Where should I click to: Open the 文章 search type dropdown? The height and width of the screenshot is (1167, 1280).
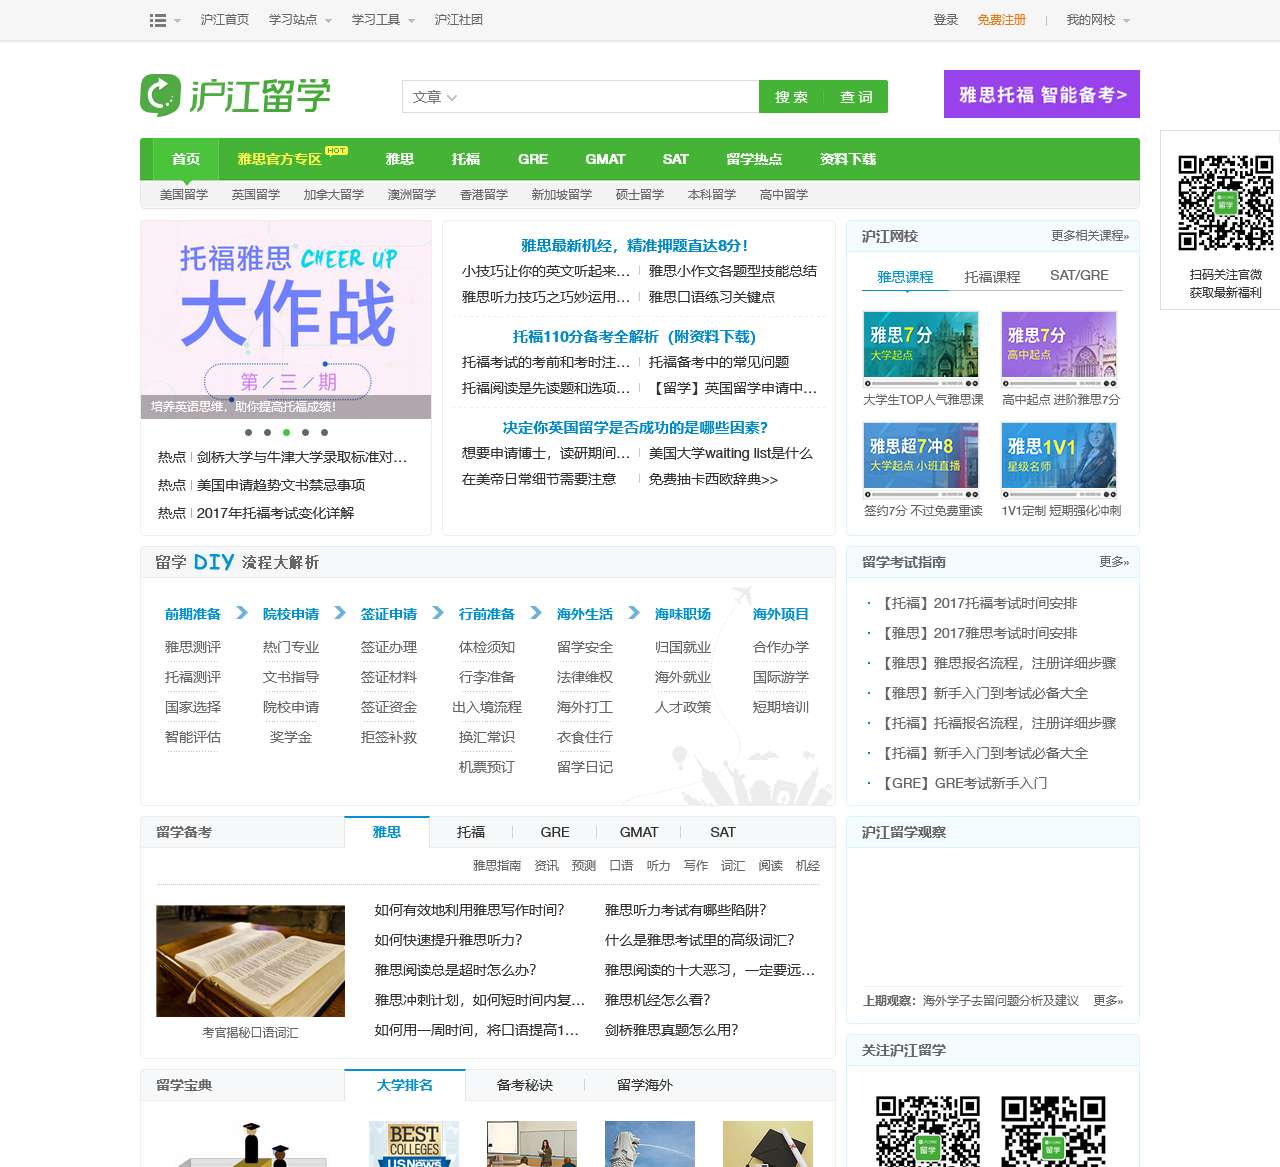coord(435,97)
